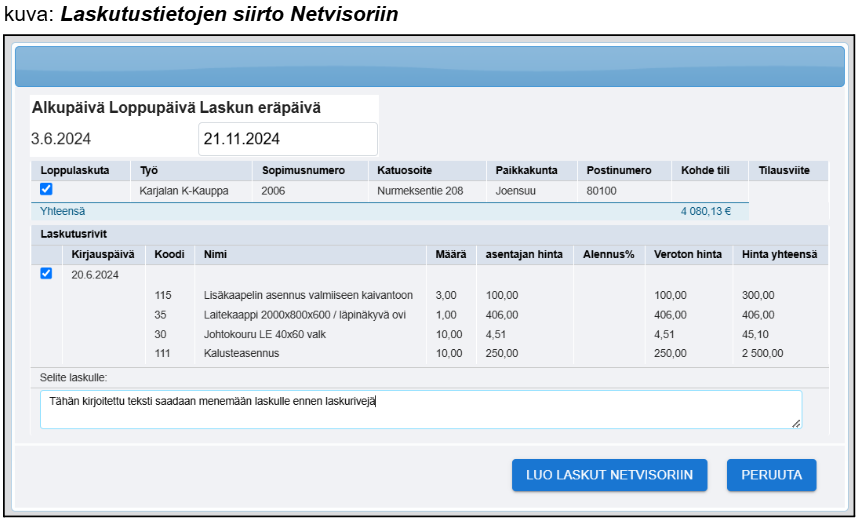The width and height of the screenshot is (859, 527).
Task: Click the Hinta yhteensä column header
Action: click(x=779, y=255)
